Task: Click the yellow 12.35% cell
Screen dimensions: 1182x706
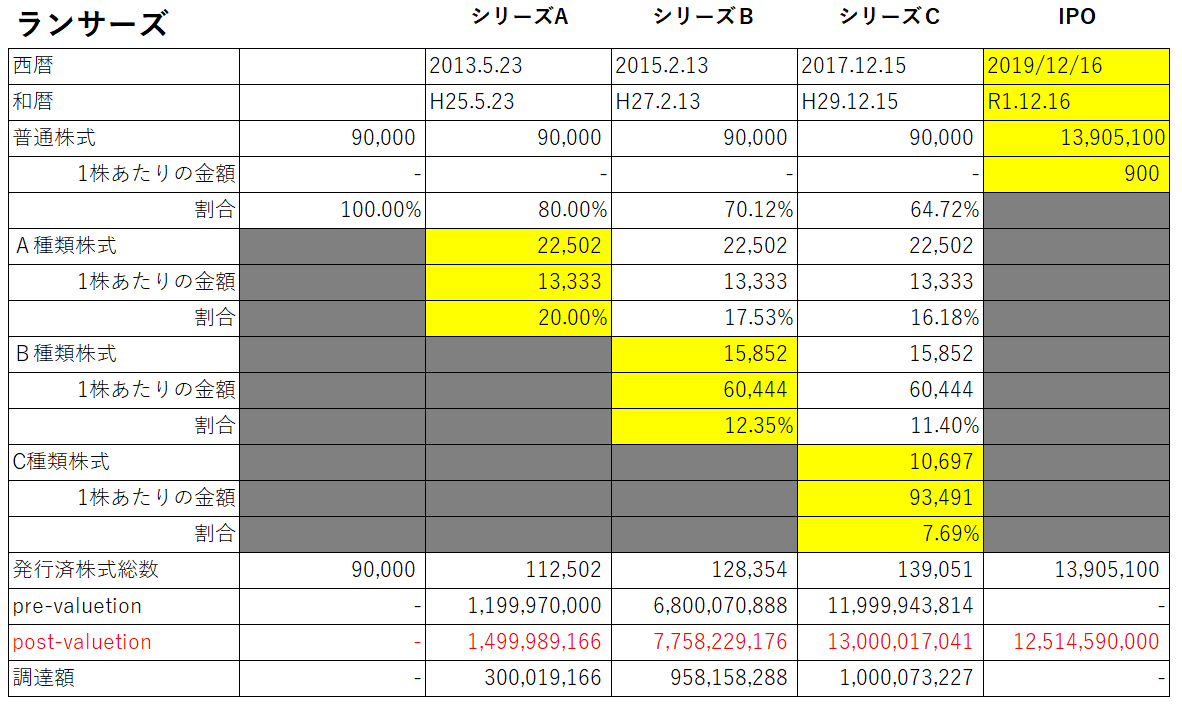Action: point(704,426)
